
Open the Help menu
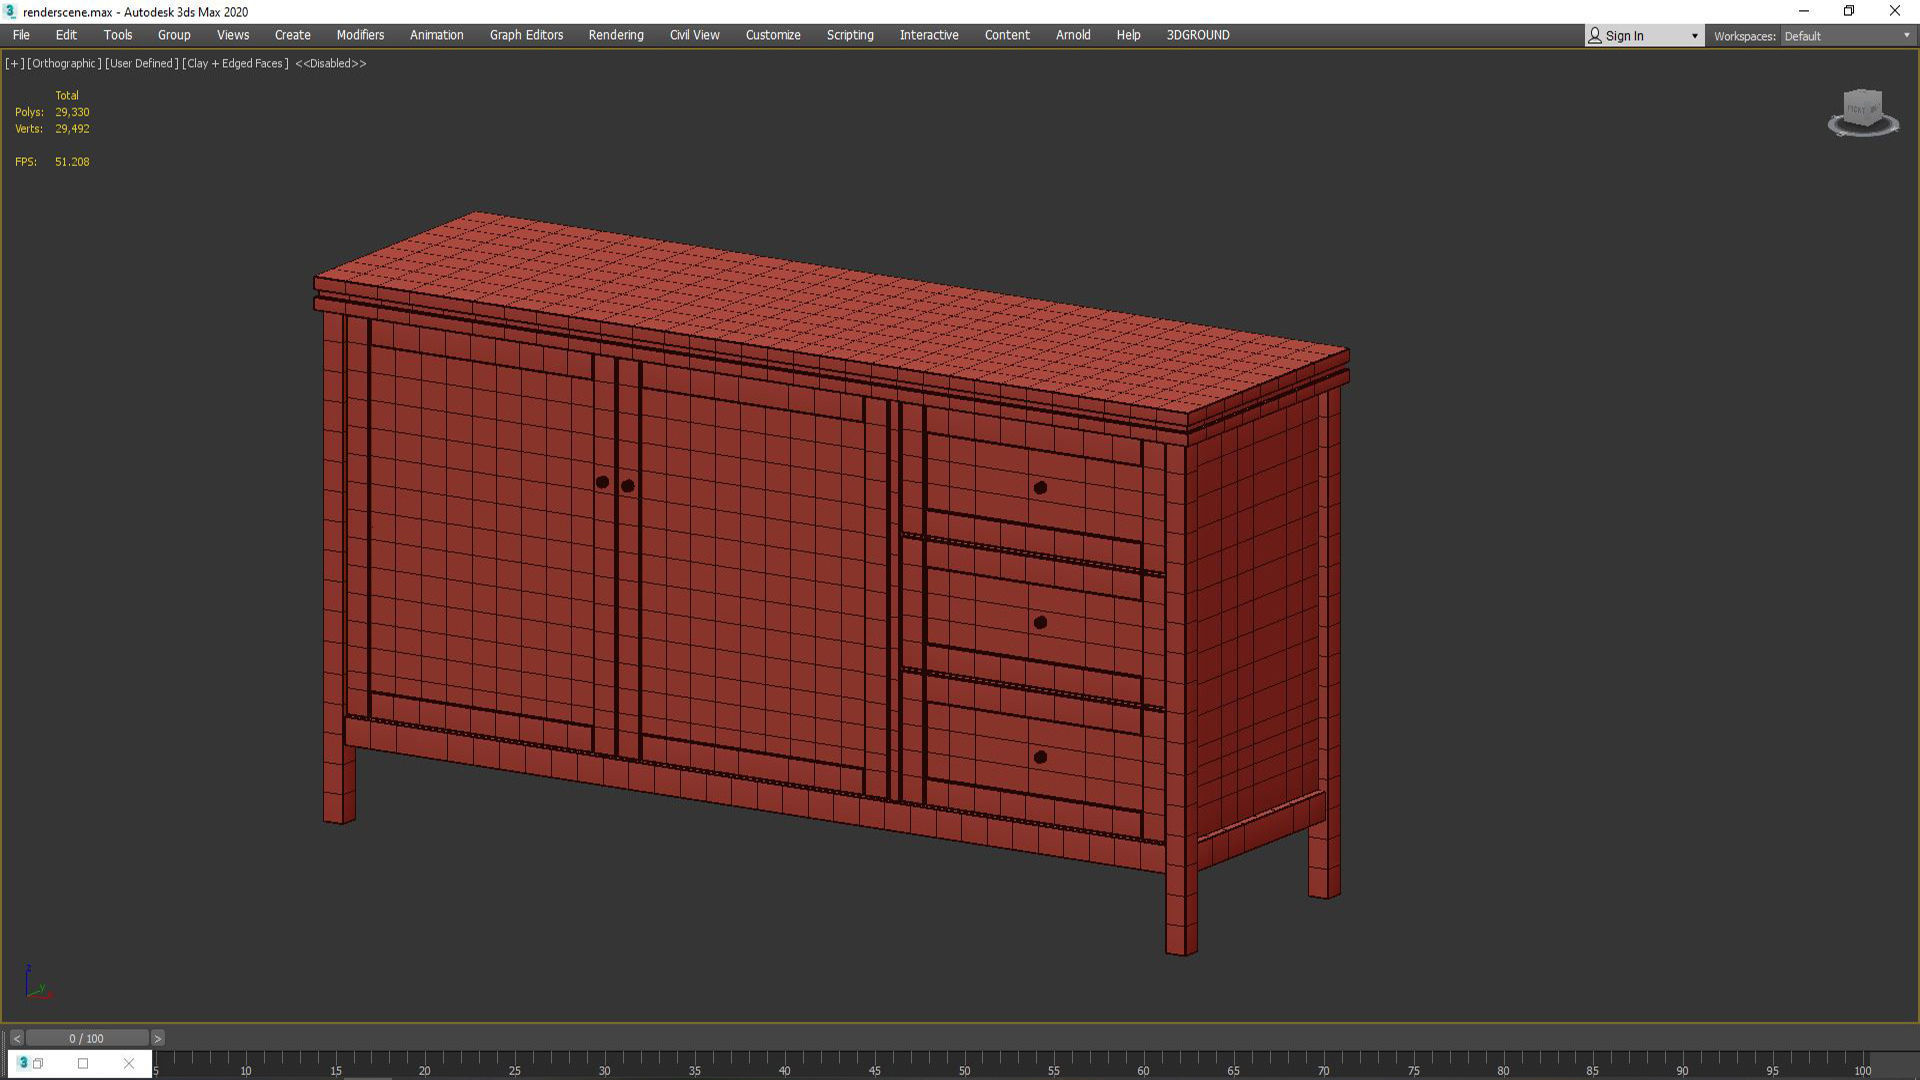click(x=1128, y=35)
